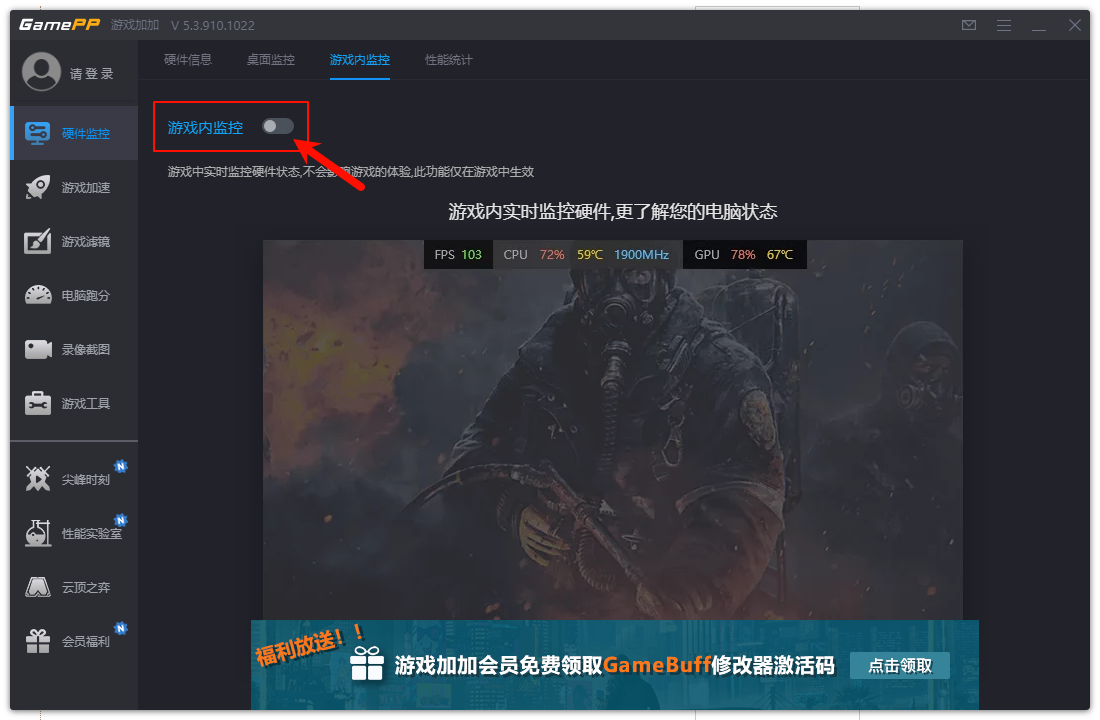The width and height of the screenshot is (1100, 720).
Task: Open the hamburger menu in title bar
Action: tap(1004, 25)
